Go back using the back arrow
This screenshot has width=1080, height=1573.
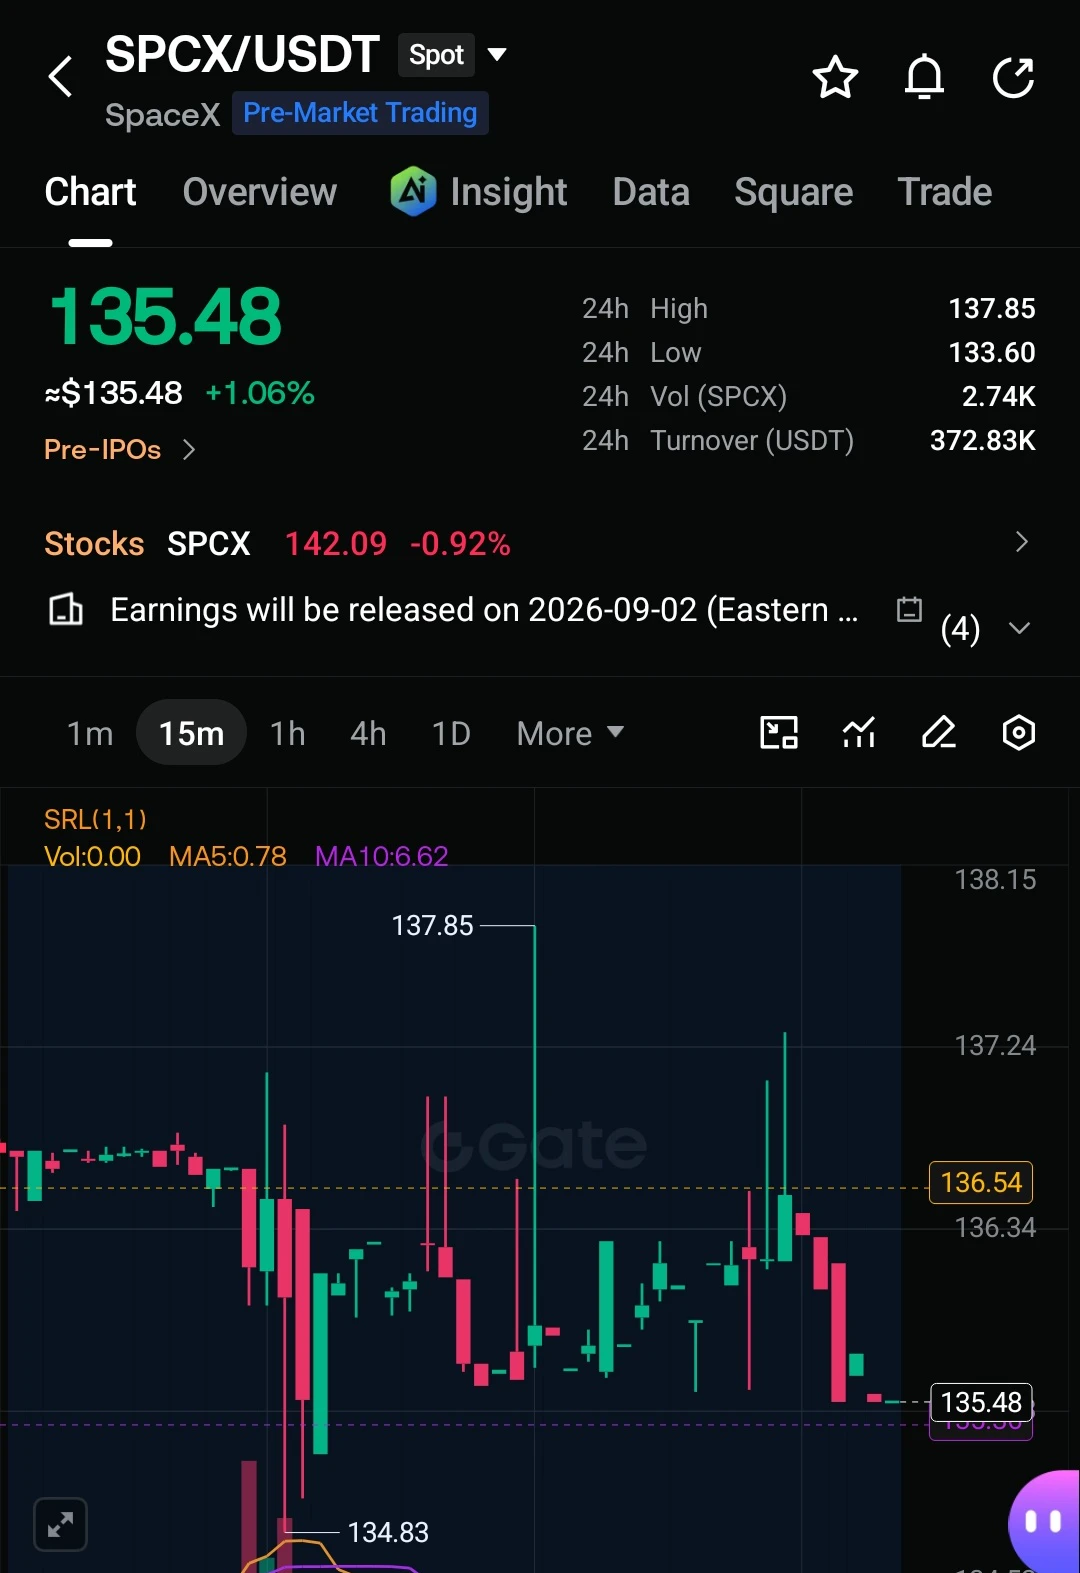tap(61, 77)
